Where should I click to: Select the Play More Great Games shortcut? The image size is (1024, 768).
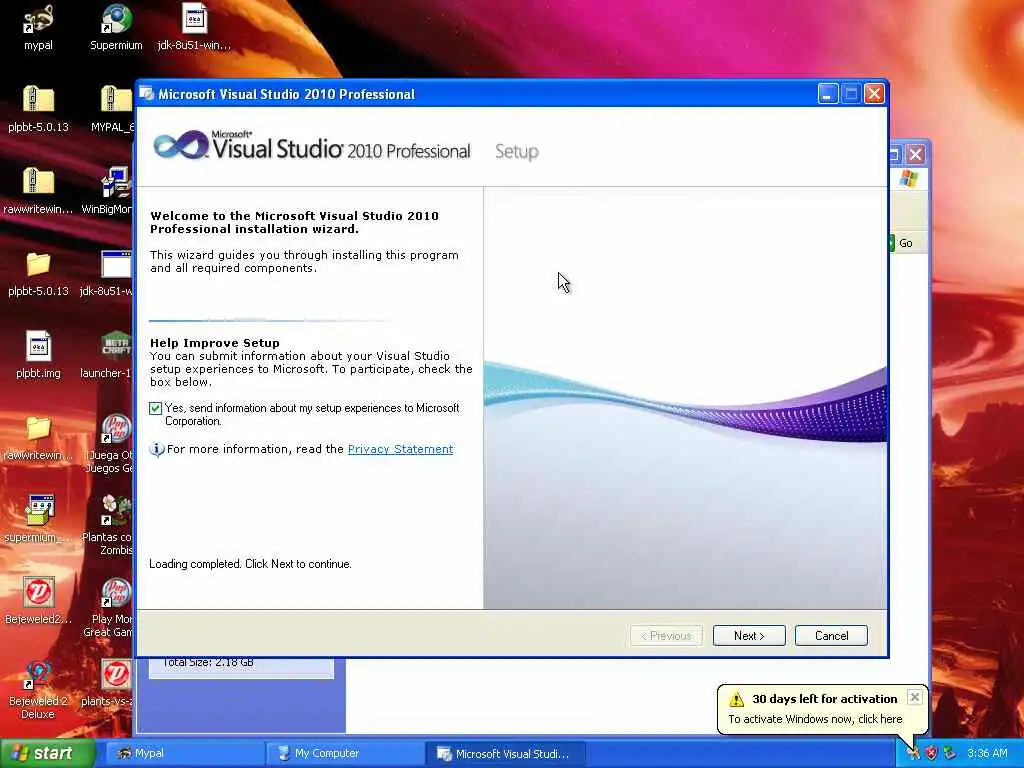tap(116, 593)
